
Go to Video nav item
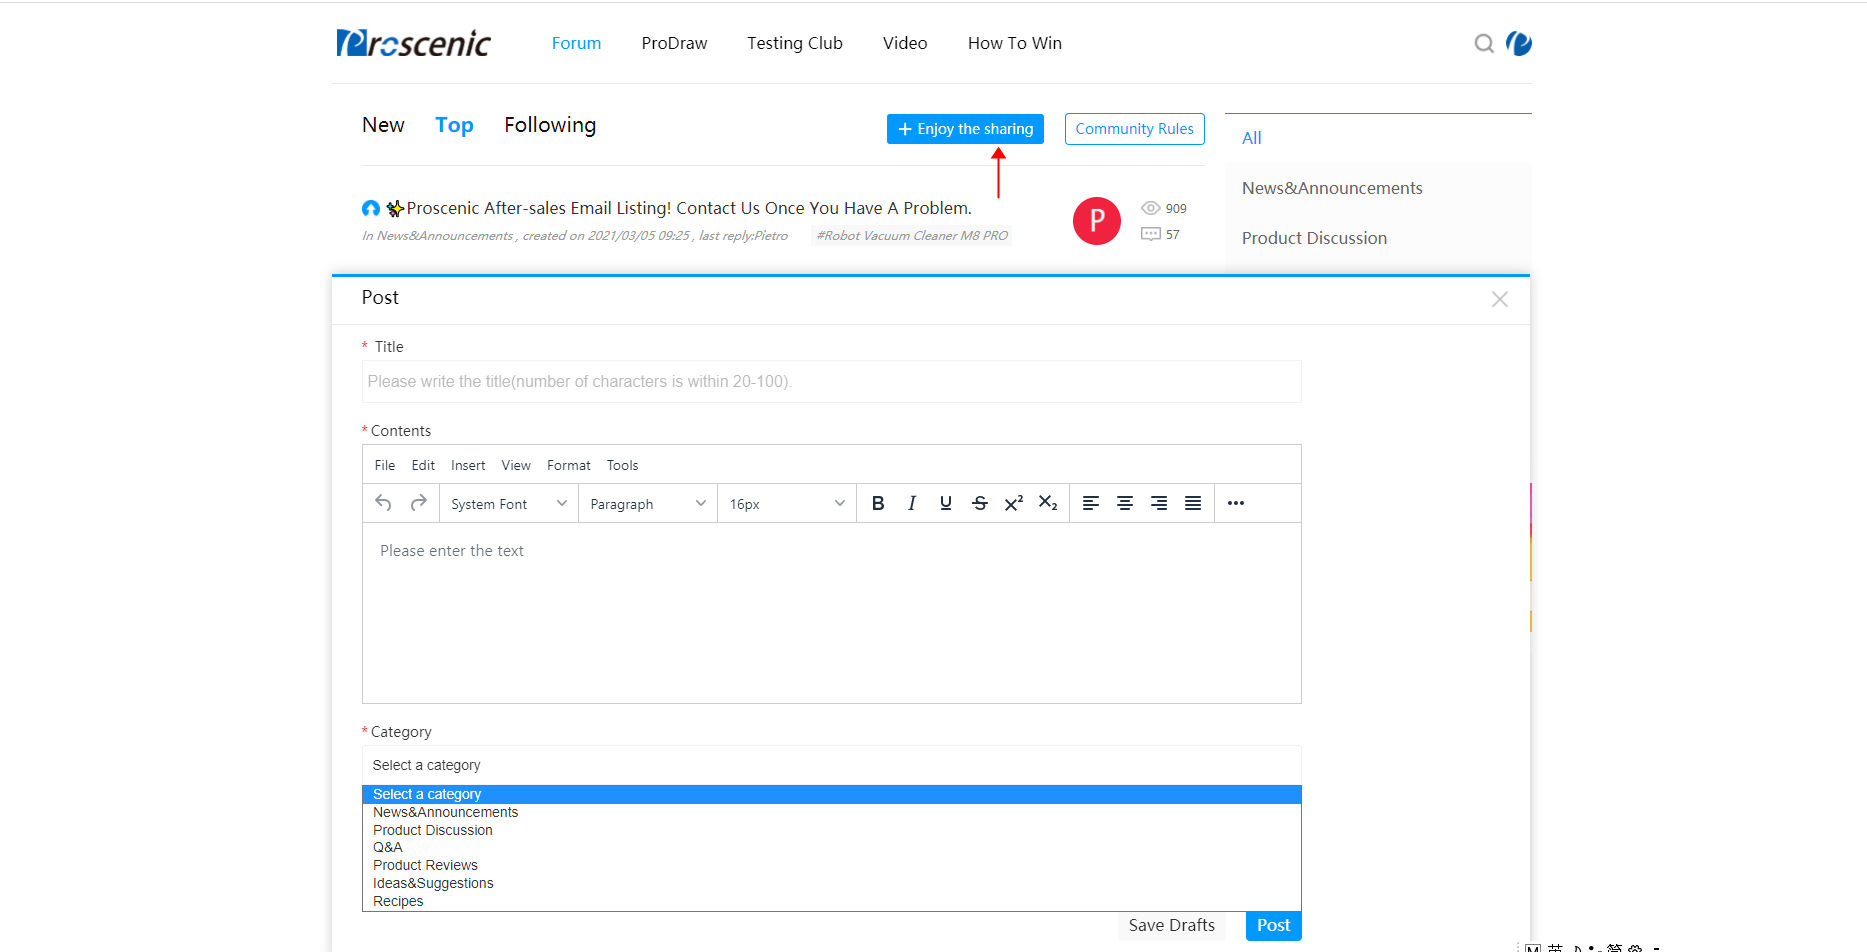coord(905,43)
